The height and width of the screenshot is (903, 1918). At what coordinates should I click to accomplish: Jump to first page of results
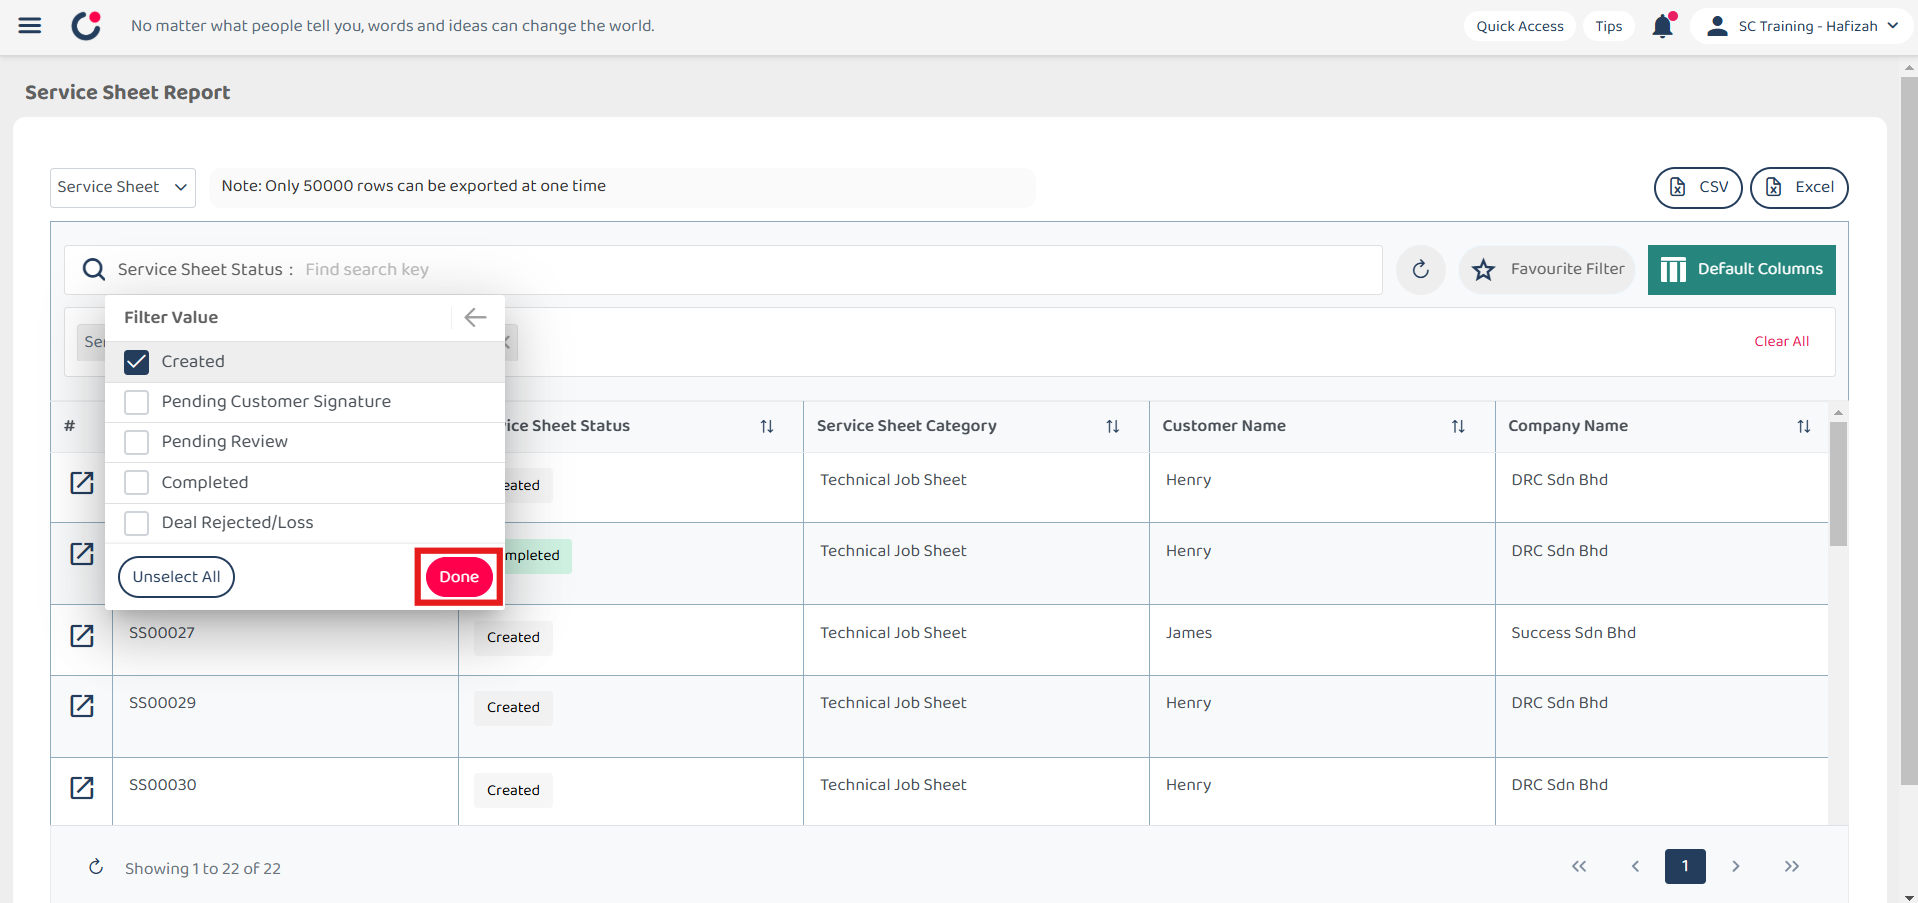pyautogui.click(x=1579, y=866)
